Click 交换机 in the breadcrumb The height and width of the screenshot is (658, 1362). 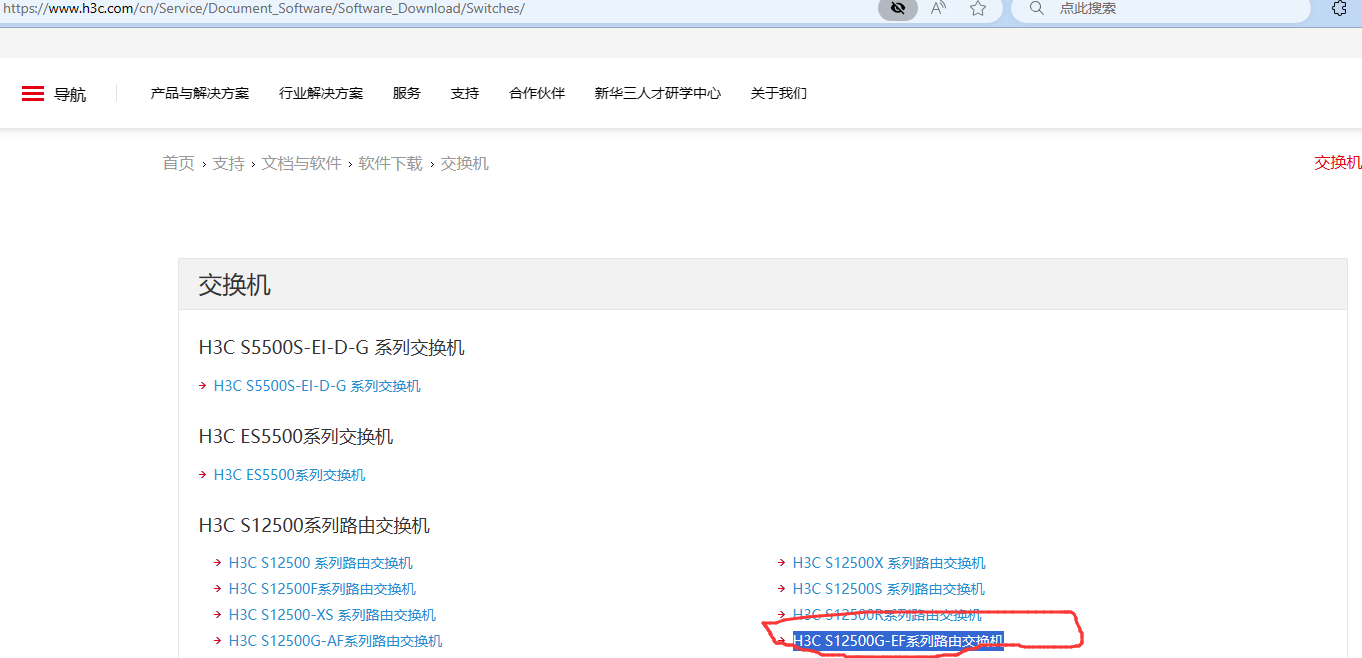pyautogui.click(x=465, y=163)
